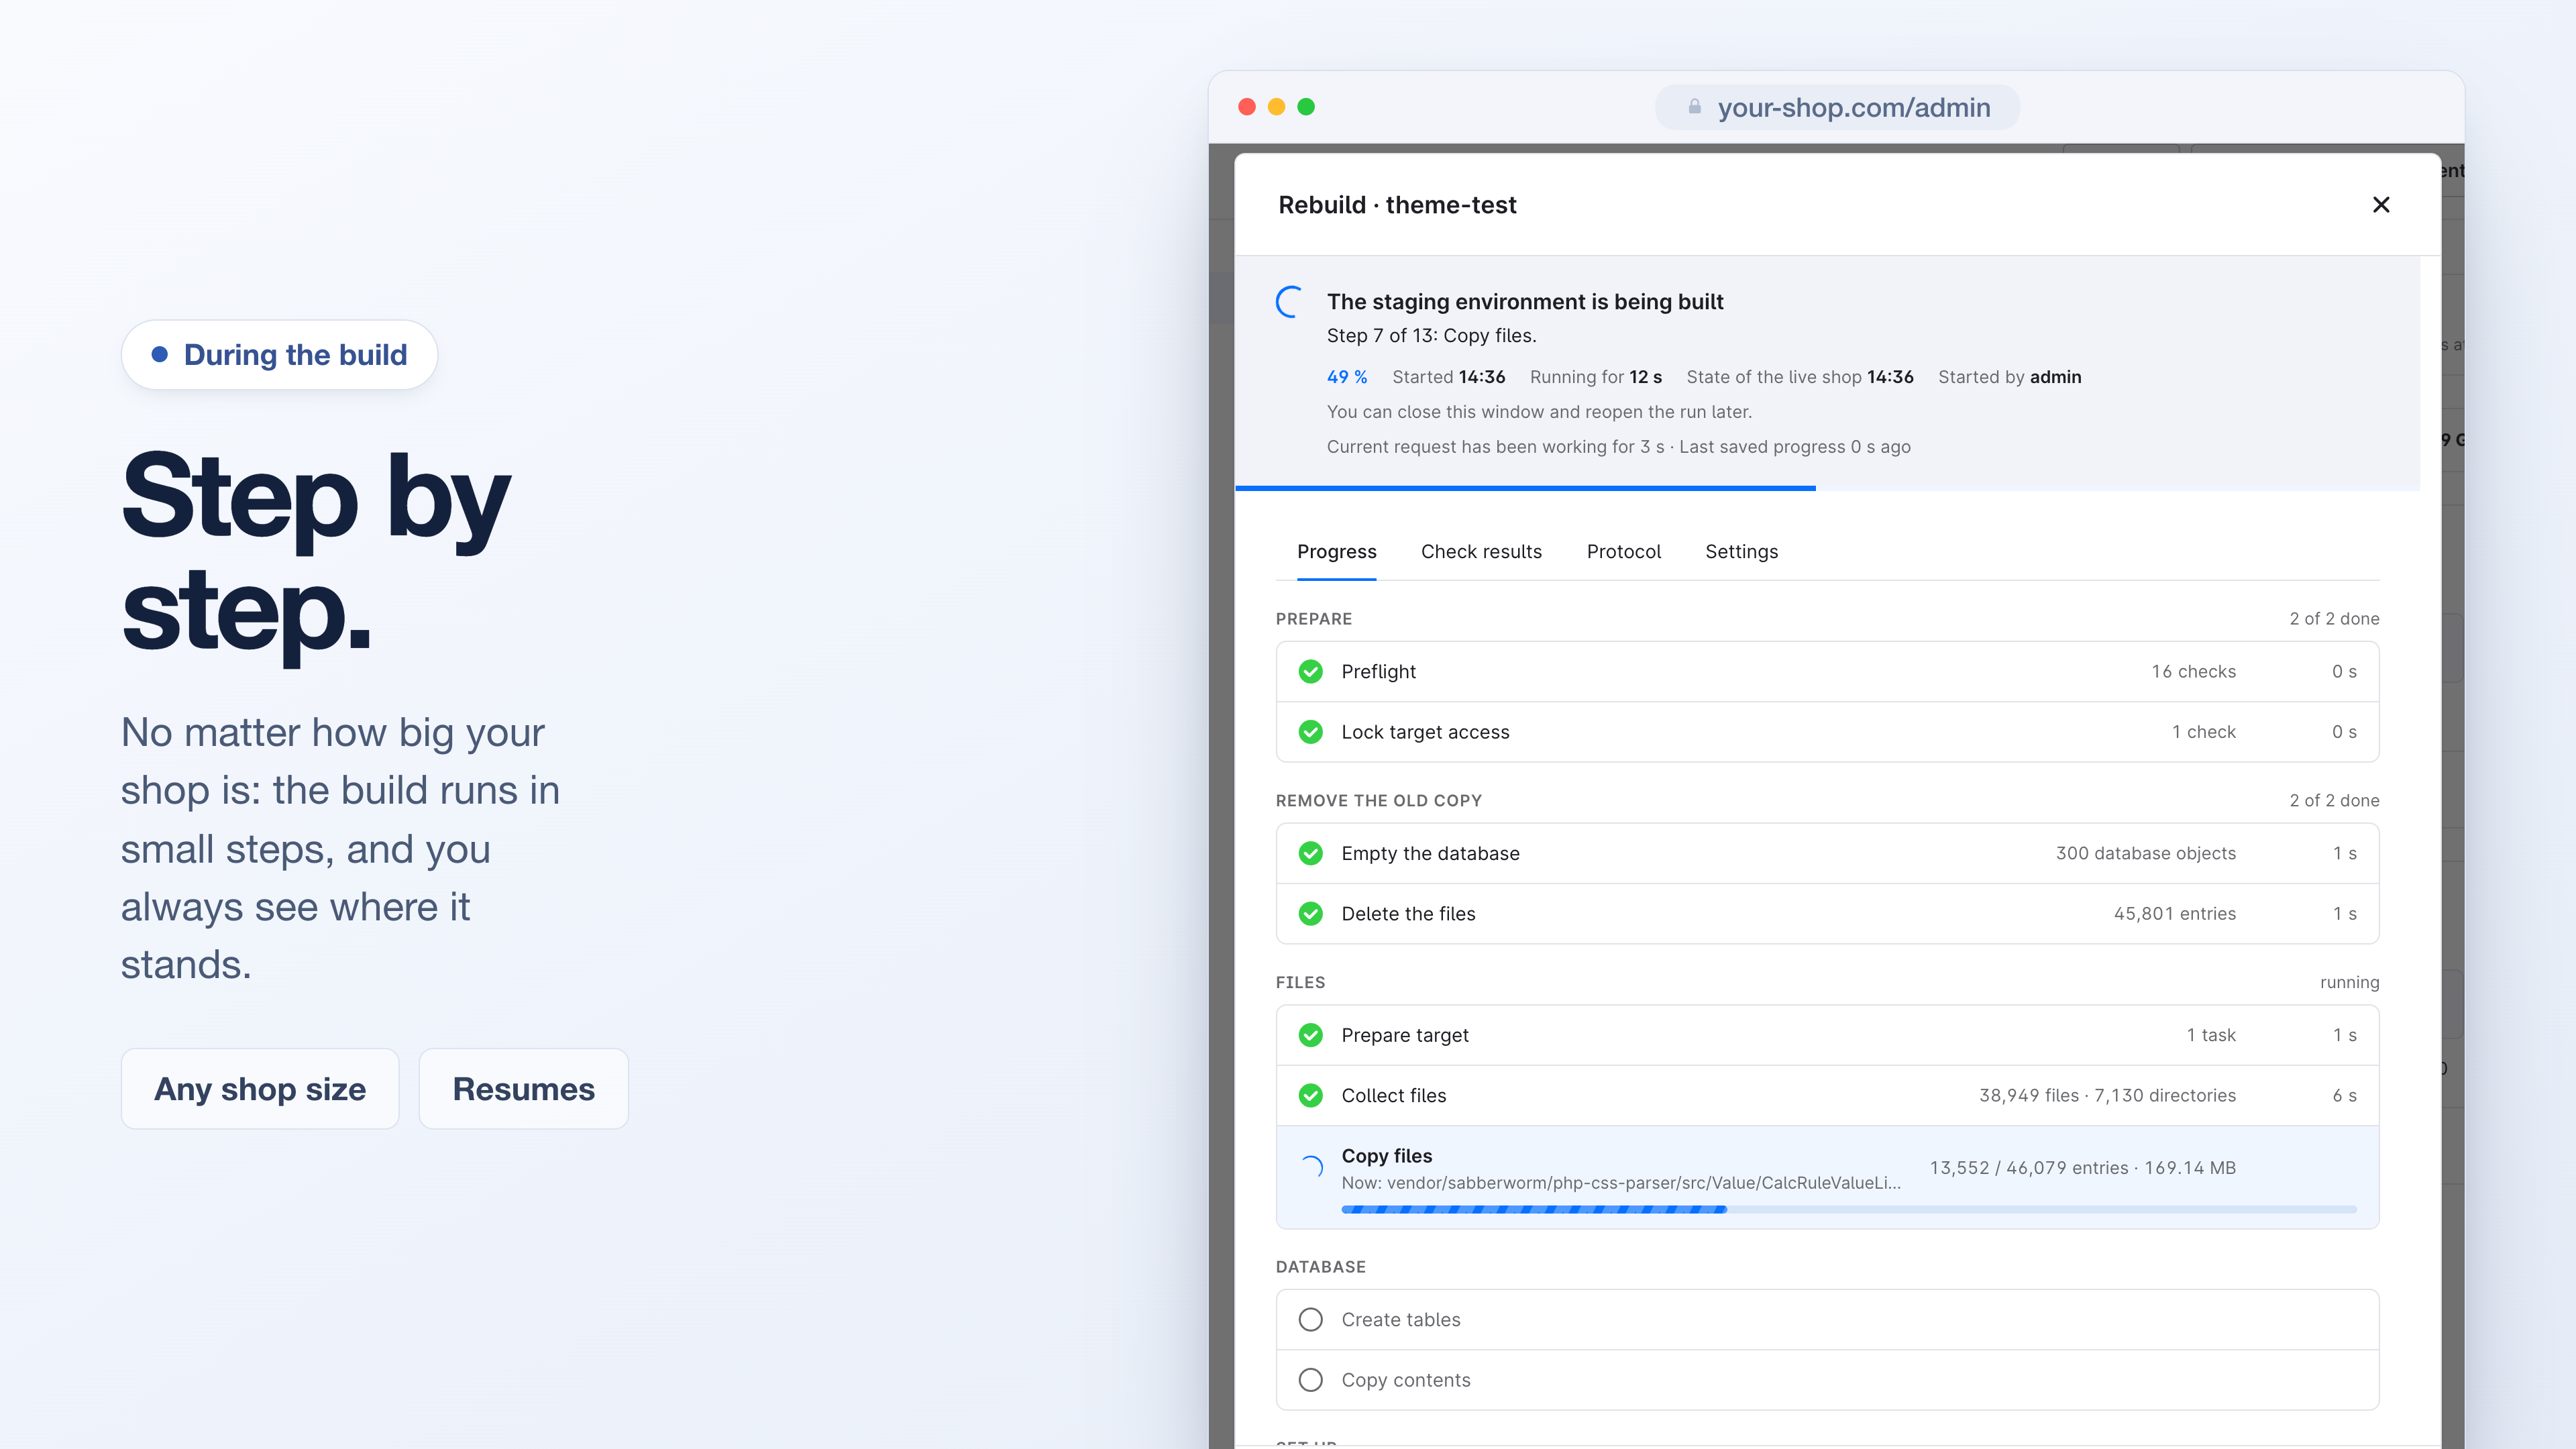2576x1449 pixels.
Task: Click the '16 checks' value in Preflight row
Action: point(2193,671)
